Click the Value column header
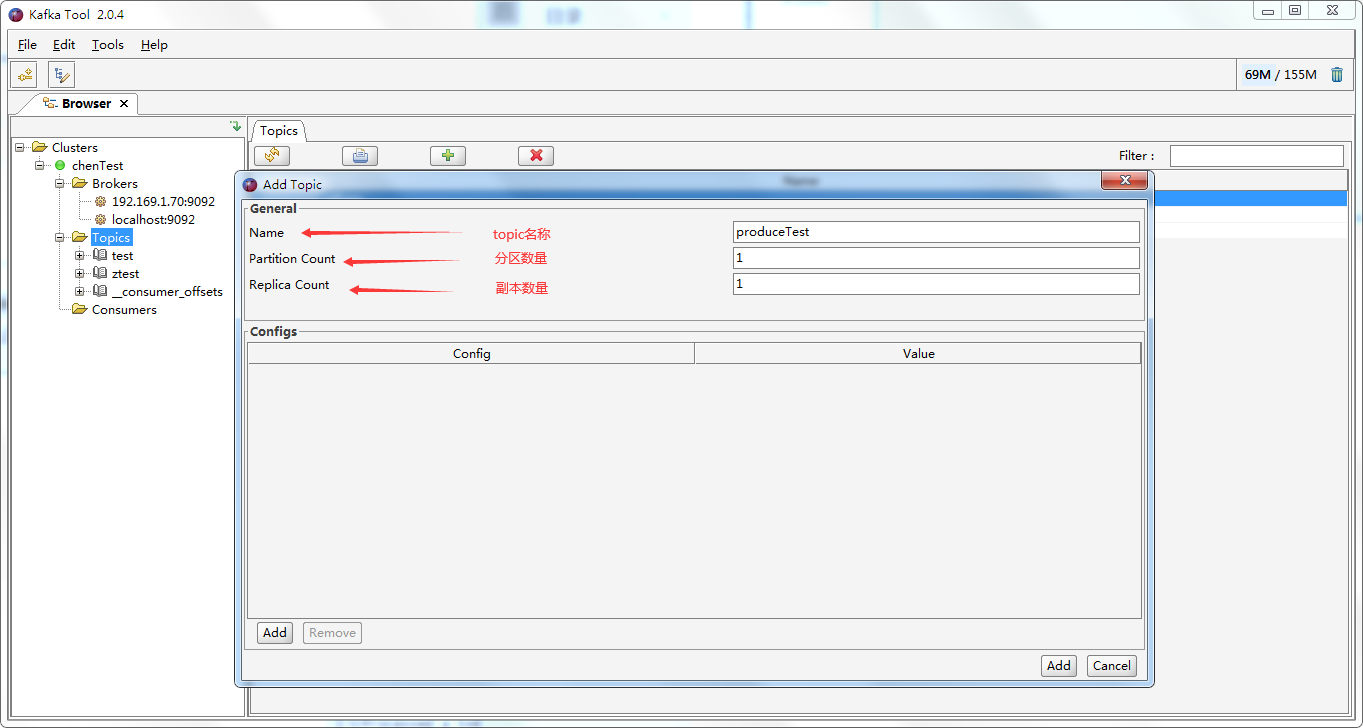Viewport: 1363px width, 728px height. coord(918,353)
